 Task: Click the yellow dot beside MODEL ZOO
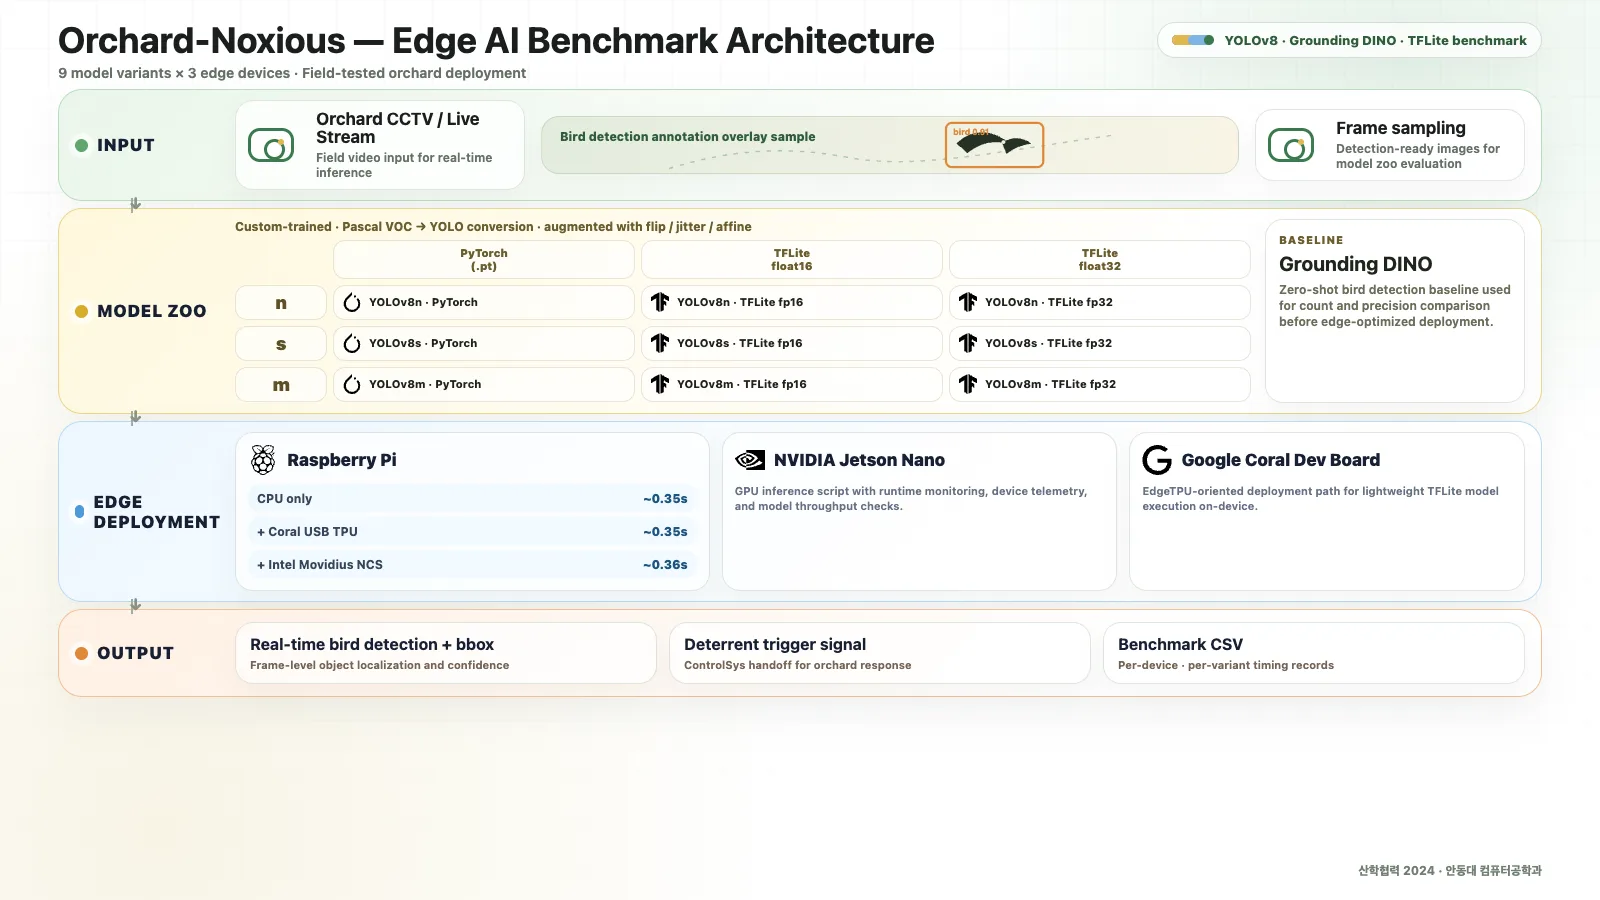coord(82,311)
